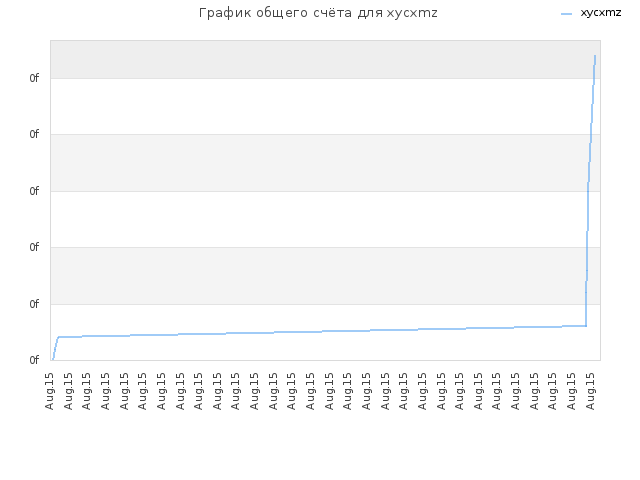Click the second 0f label from the bottom
The height and width of the screenshot is (480, 640).
pyautogui.click(x=34, y=304)
